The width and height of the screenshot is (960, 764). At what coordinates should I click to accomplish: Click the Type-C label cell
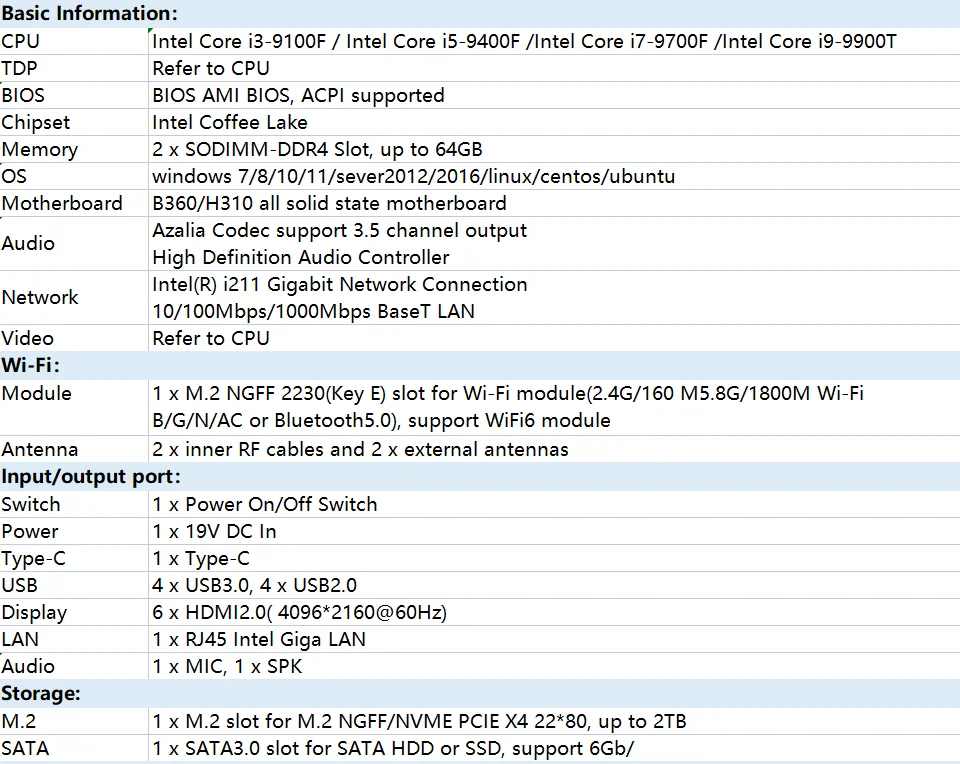tap(73, 558)
